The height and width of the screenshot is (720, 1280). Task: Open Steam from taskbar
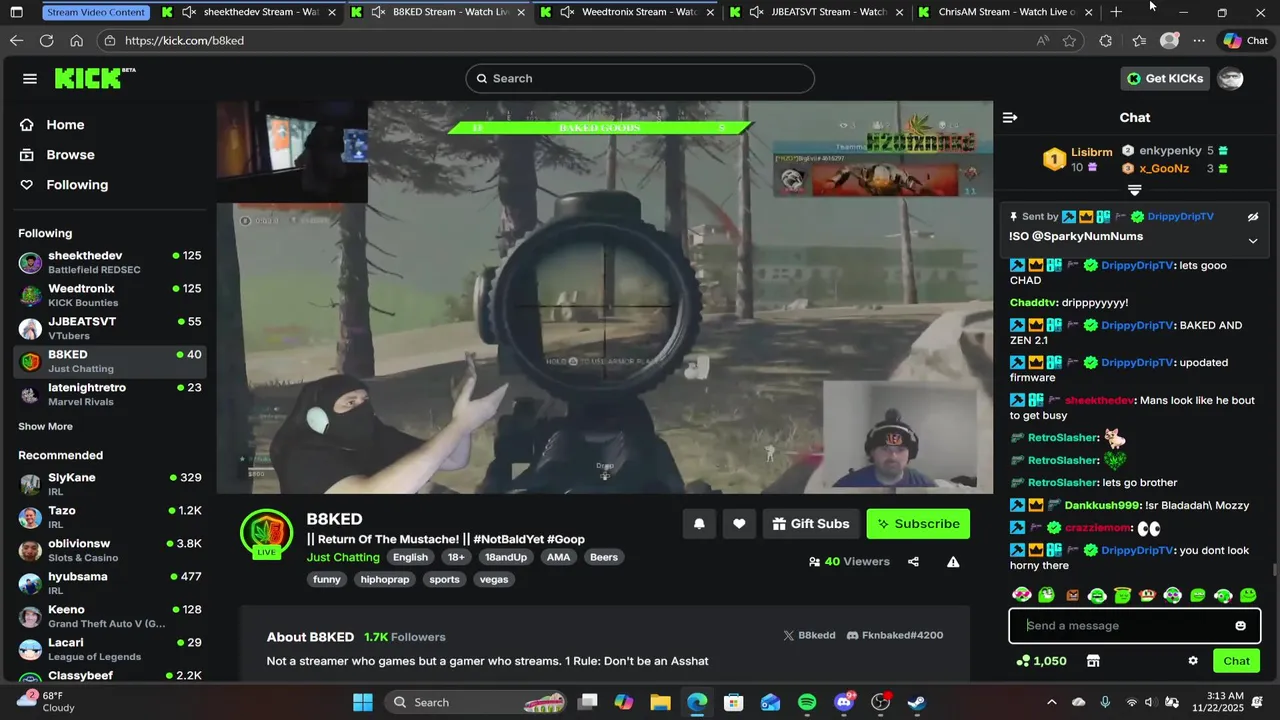click(x=917, y=702)
